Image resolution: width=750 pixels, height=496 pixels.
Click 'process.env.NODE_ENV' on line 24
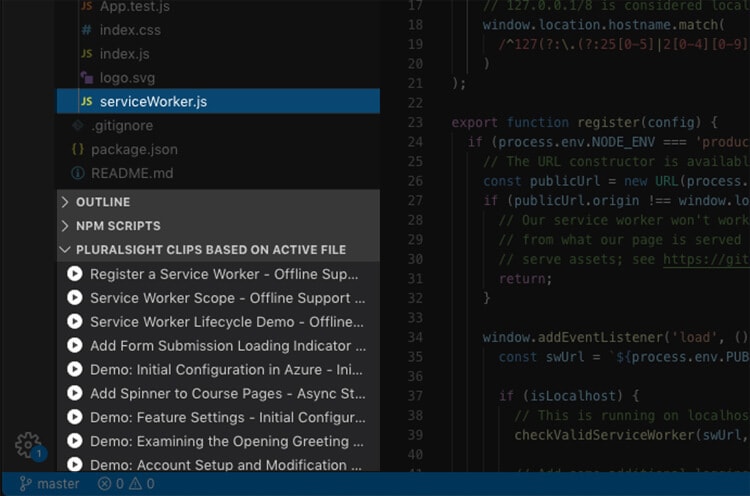576,142
